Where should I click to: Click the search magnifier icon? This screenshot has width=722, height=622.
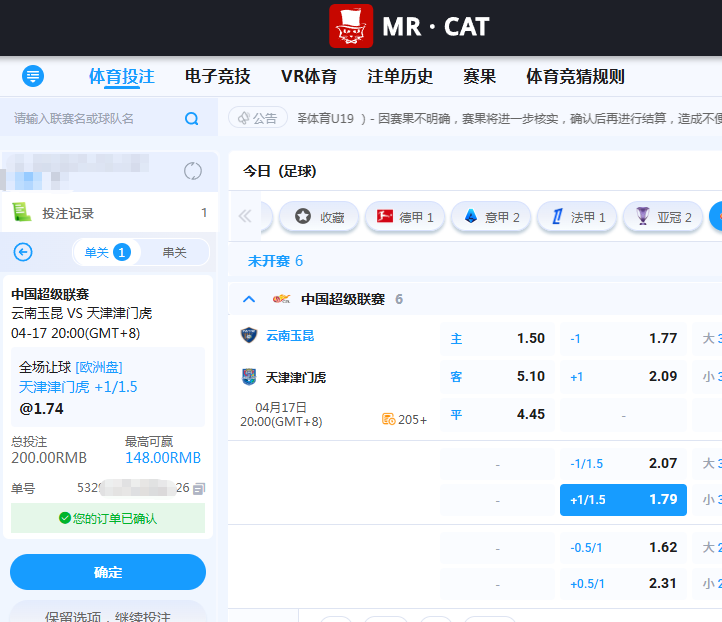click(x=192, y=119)
